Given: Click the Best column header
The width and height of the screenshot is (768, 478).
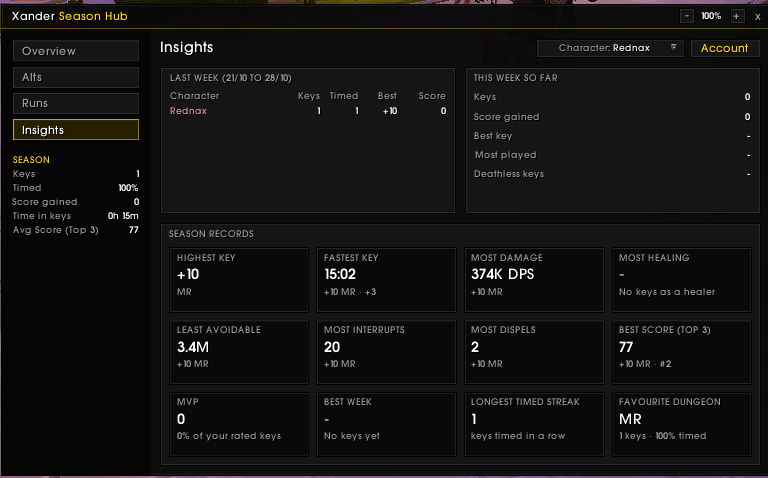Looking at the screenshot, I should click(387, 96).
